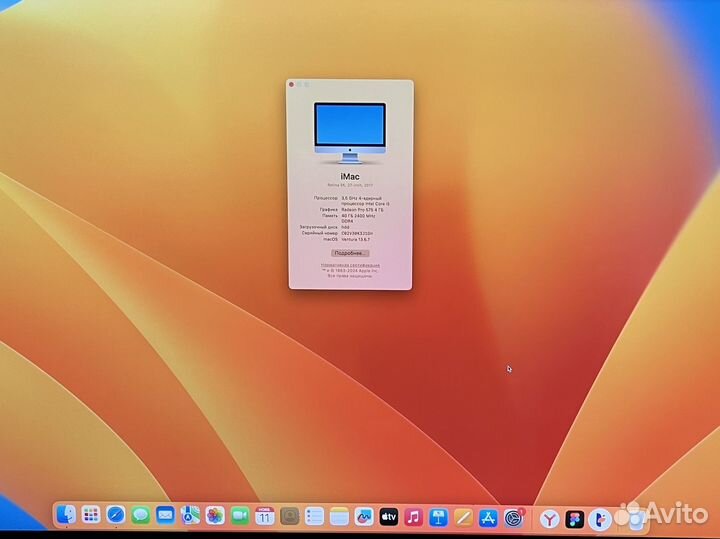Open the white round app right of Figma
The image size is (720, 539).
(600, 520)
